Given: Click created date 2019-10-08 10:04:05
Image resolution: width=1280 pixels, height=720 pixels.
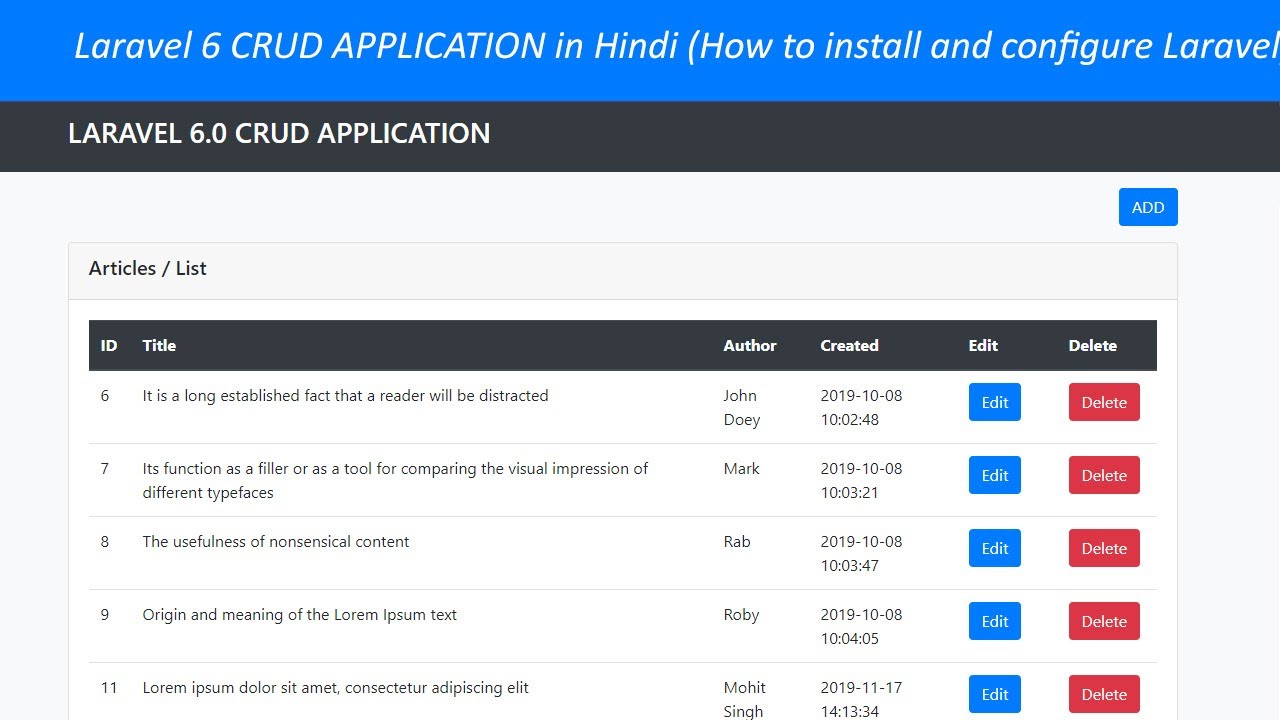Looking at the screenshot, I should coord(861,627).
